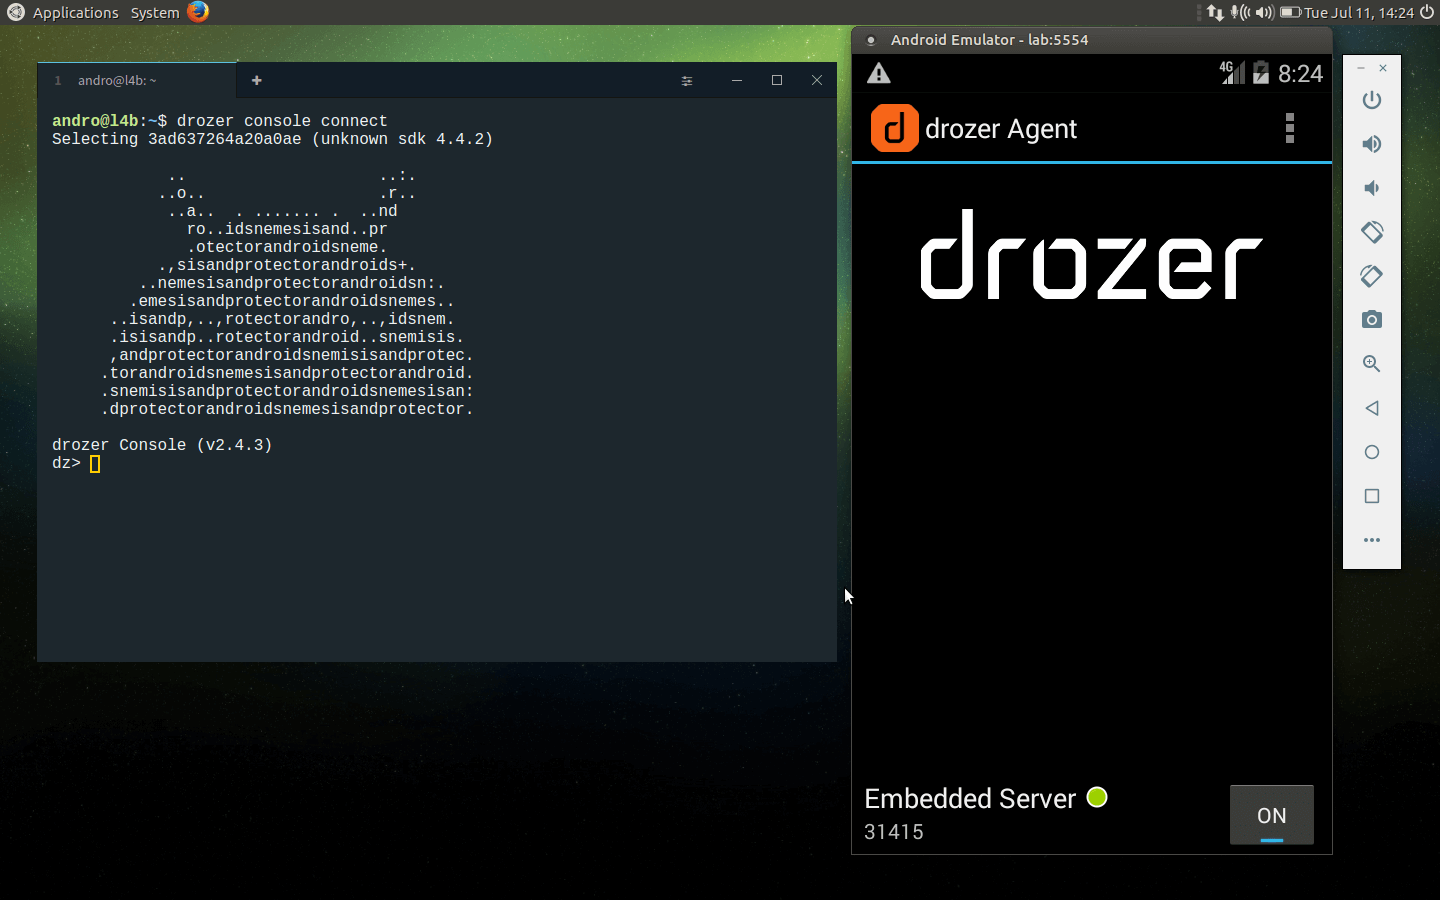
Task: Launch Firefox from the top panel
Action: tap(199, 12)
